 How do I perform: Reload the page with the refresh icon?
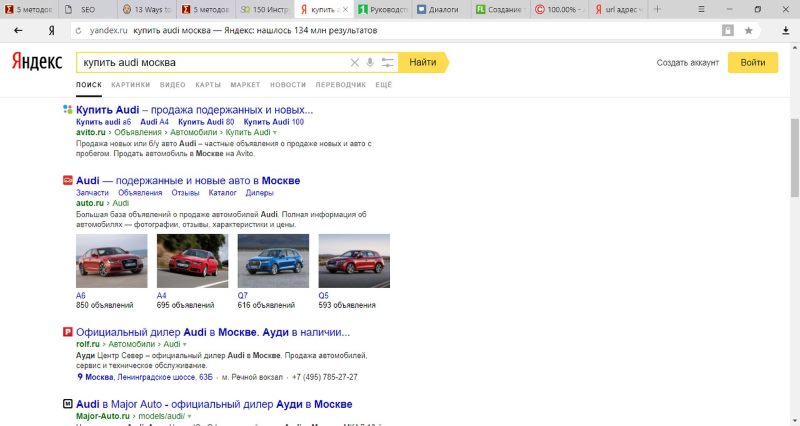79,31
